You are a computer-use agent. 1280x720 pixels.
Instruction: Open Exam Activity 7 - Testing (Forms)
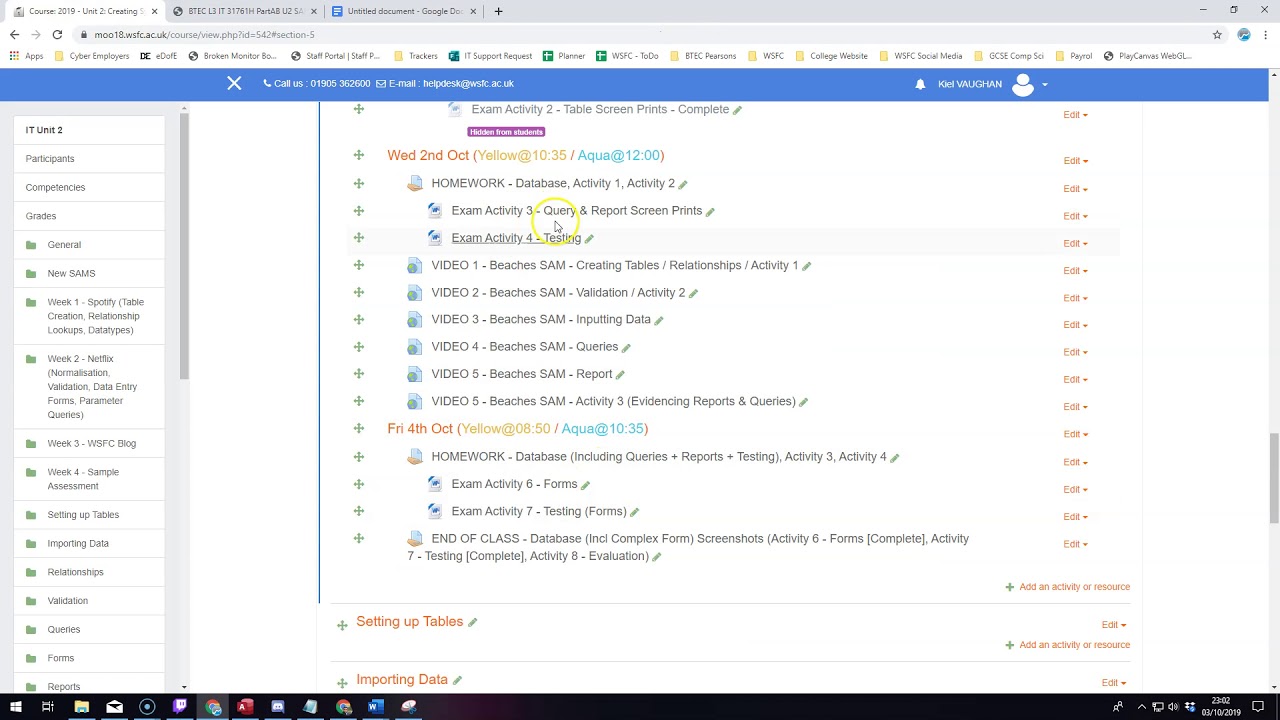coord(539,512)
